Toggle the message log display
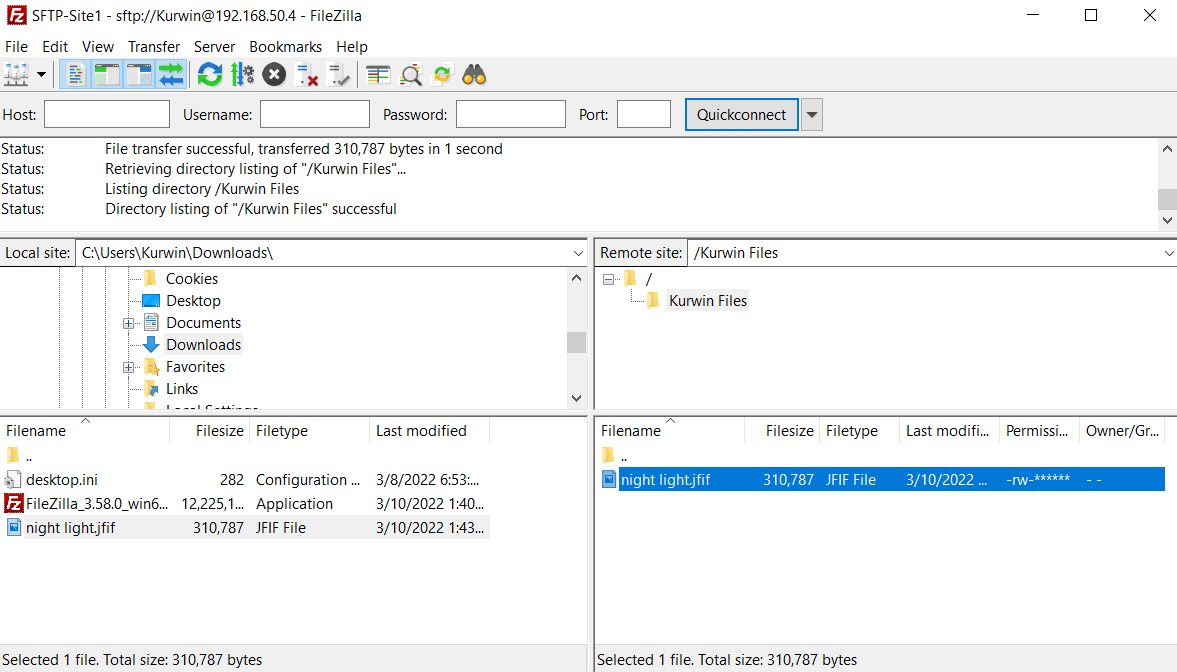This screenshot has height=672, width=1177. click(75, 74)
